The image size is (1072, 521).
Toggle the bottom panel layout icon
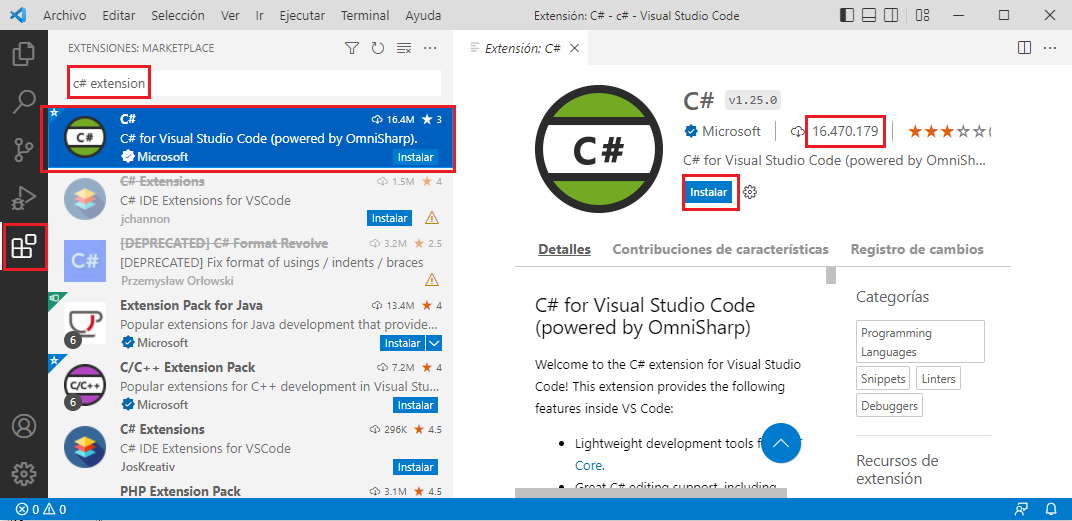868,15
